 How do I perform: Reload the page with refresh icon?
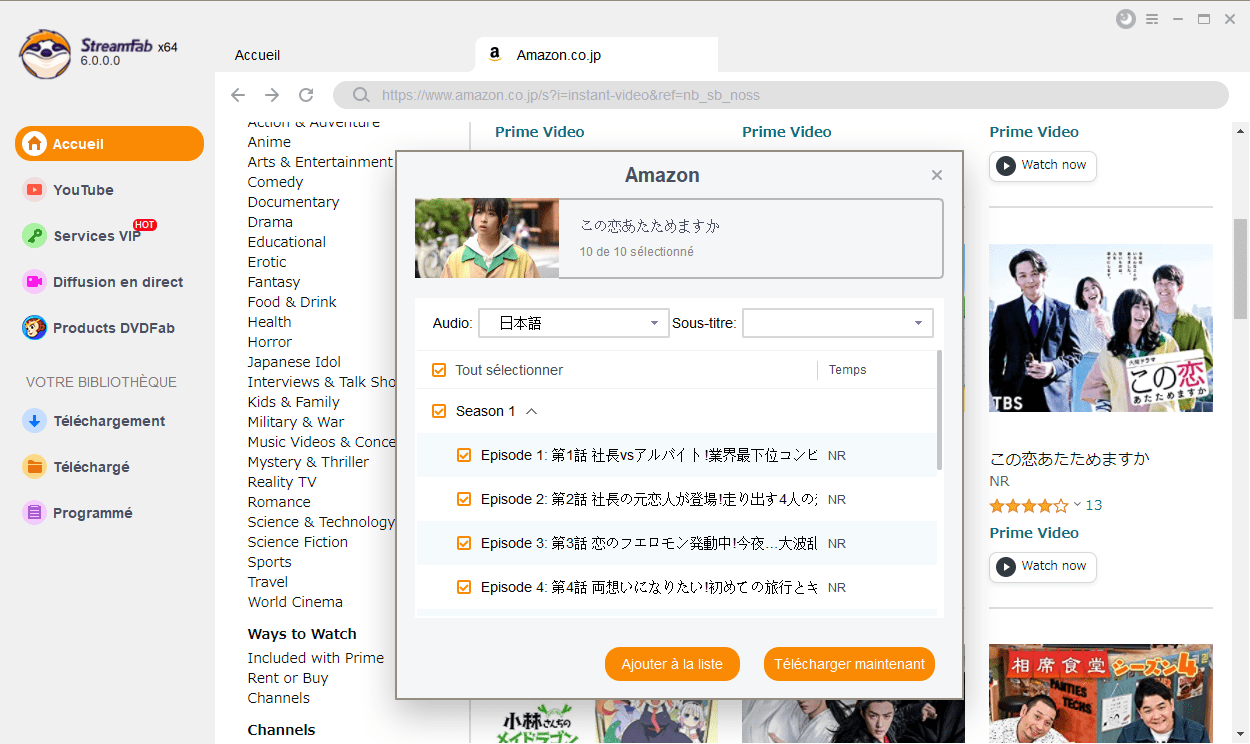pos(306,95)
